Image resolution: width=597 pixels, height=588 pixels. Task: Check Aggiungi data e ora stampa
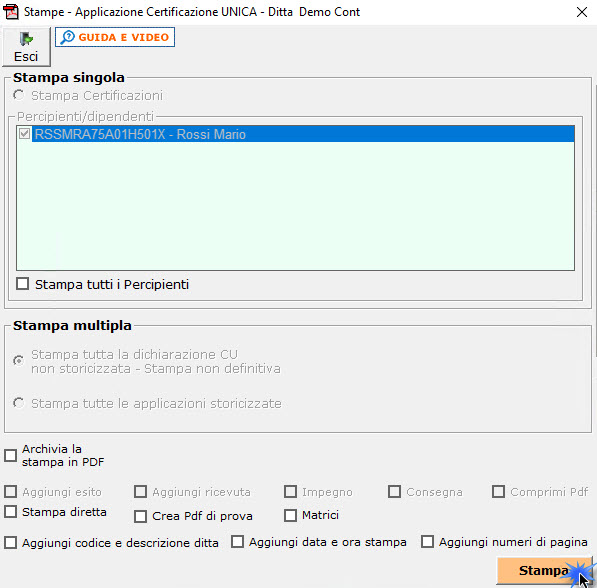click(238, 542)
